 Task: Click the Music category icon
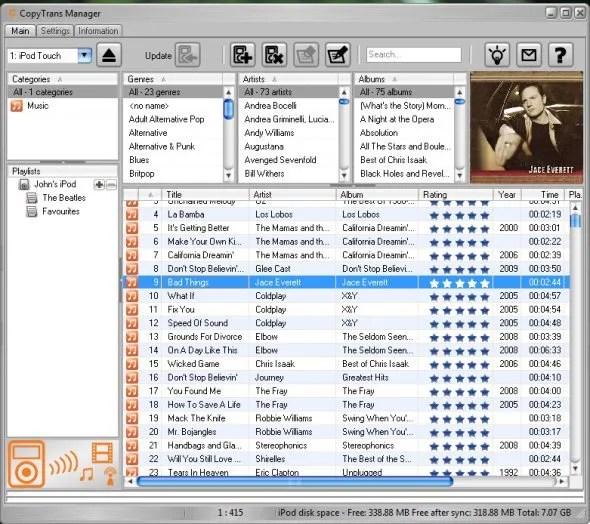click(17, 106)
